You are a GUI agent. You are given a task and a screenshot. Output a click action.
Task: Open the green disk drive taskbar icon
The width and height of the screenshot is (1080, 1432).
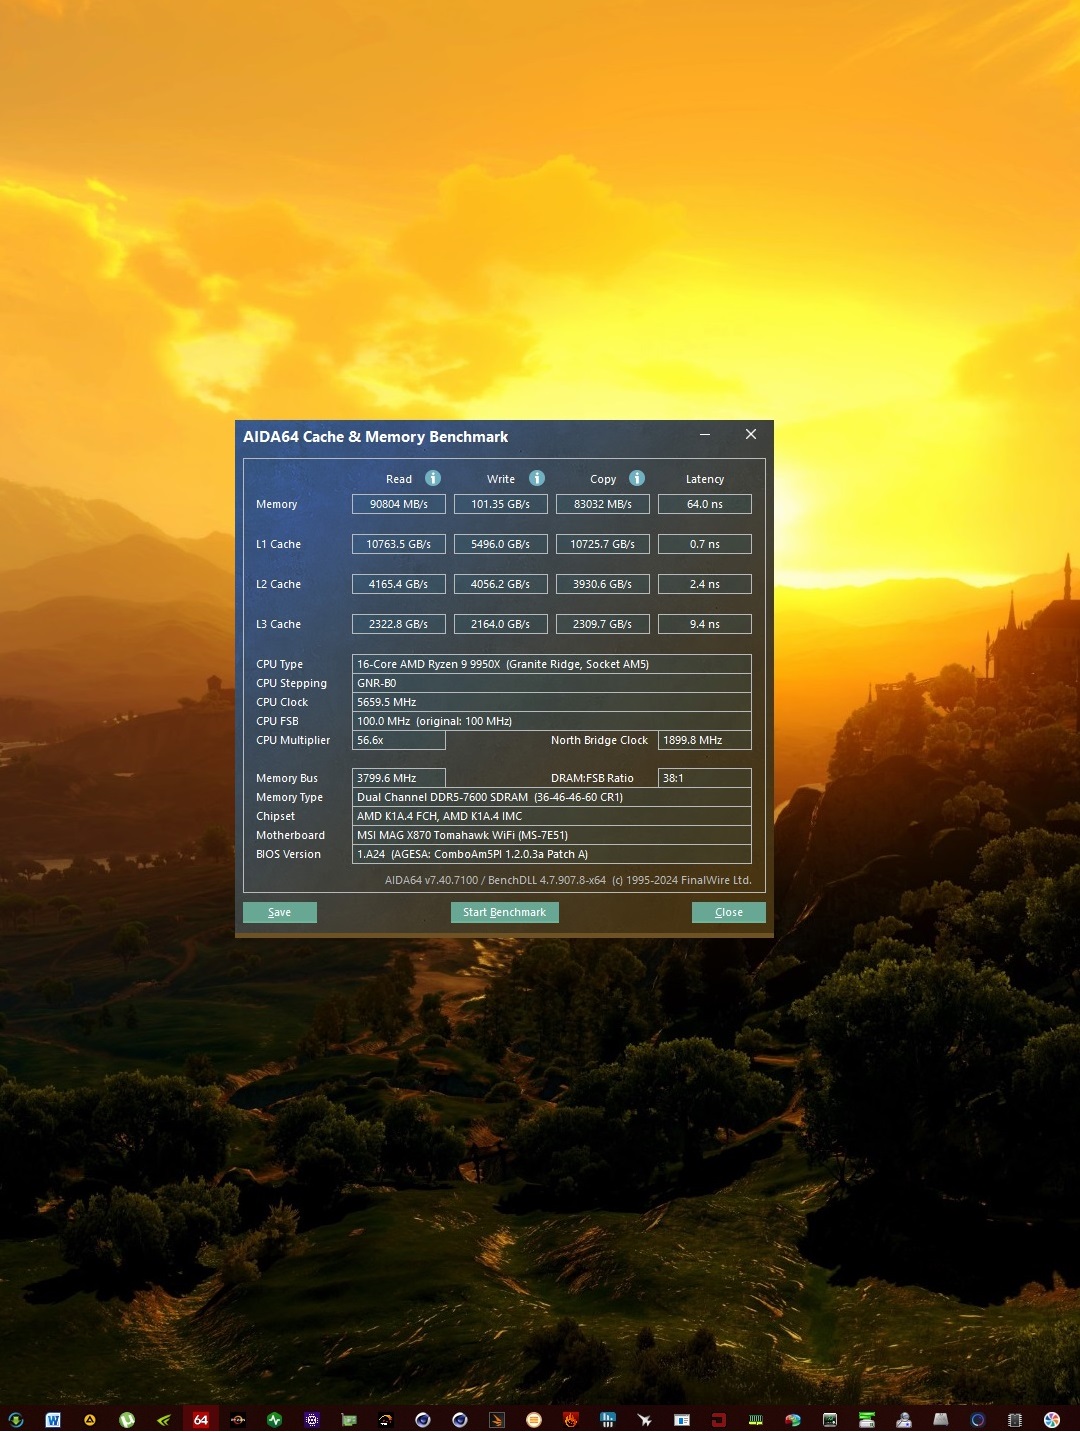[867, 1419]
